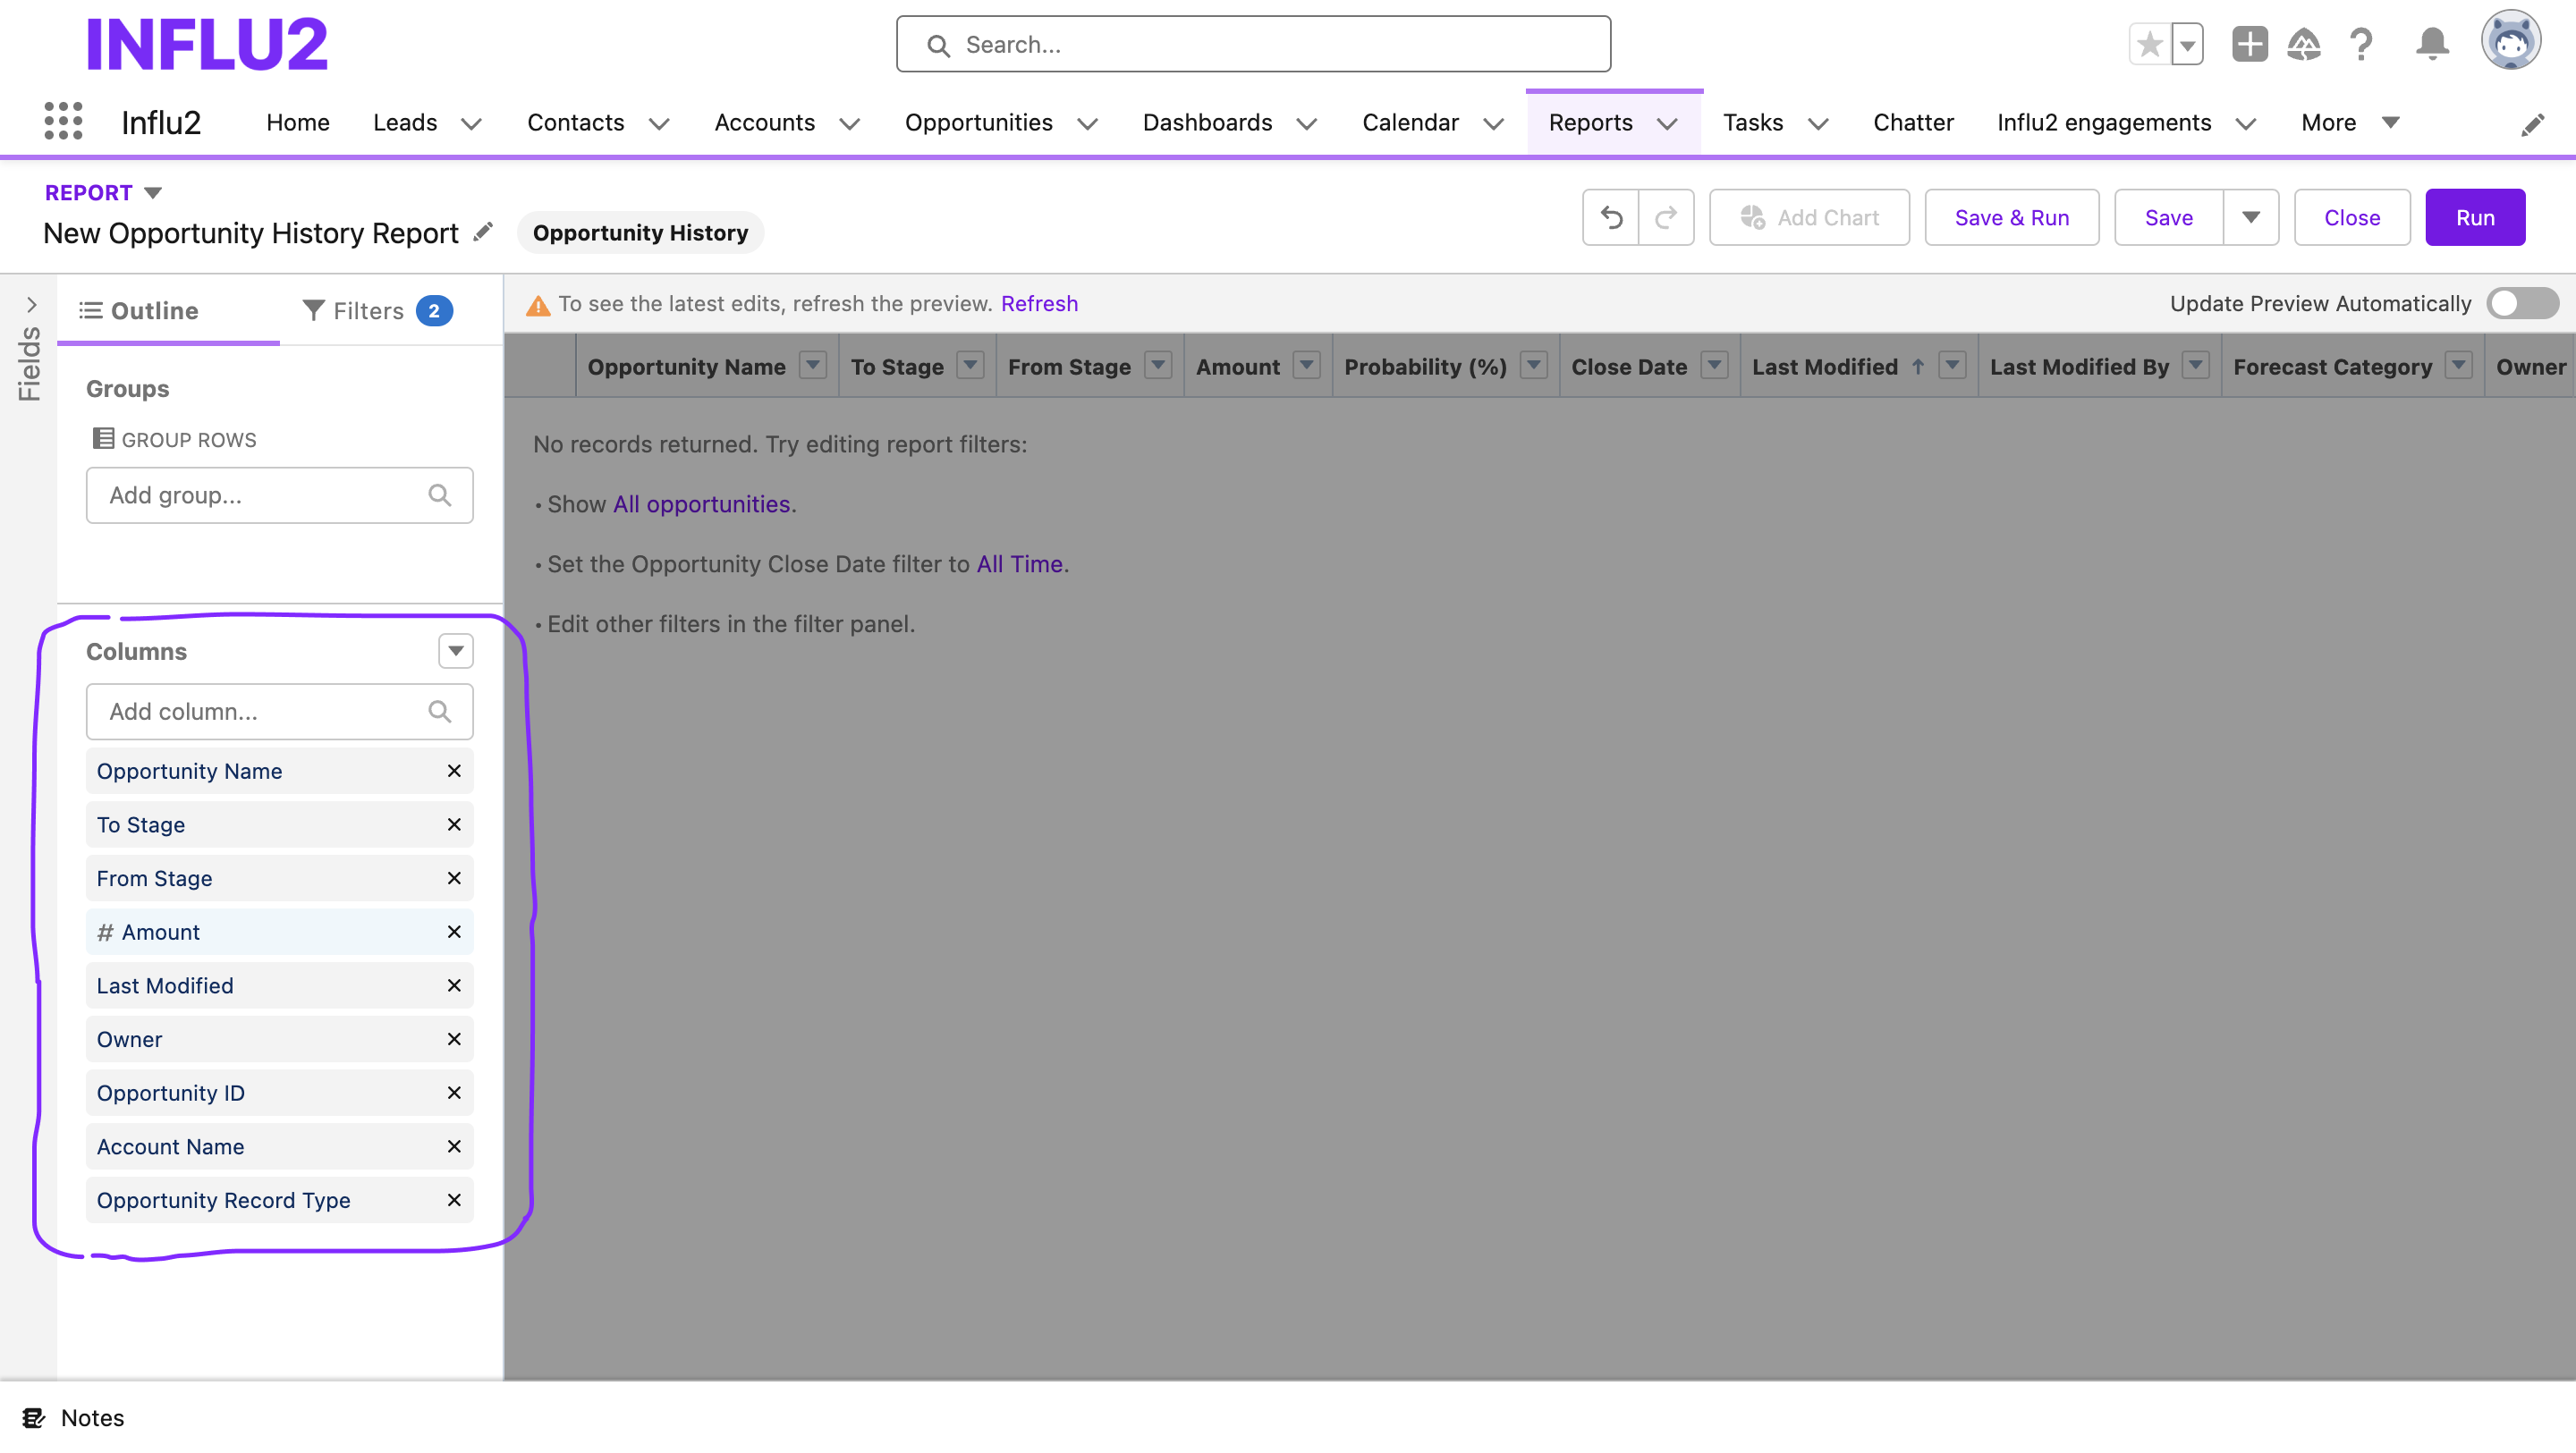The width and height of the screenshot is (2576, 1453).
Task: Open the Chatter nav tab
Action: [x=1912, y=122]
